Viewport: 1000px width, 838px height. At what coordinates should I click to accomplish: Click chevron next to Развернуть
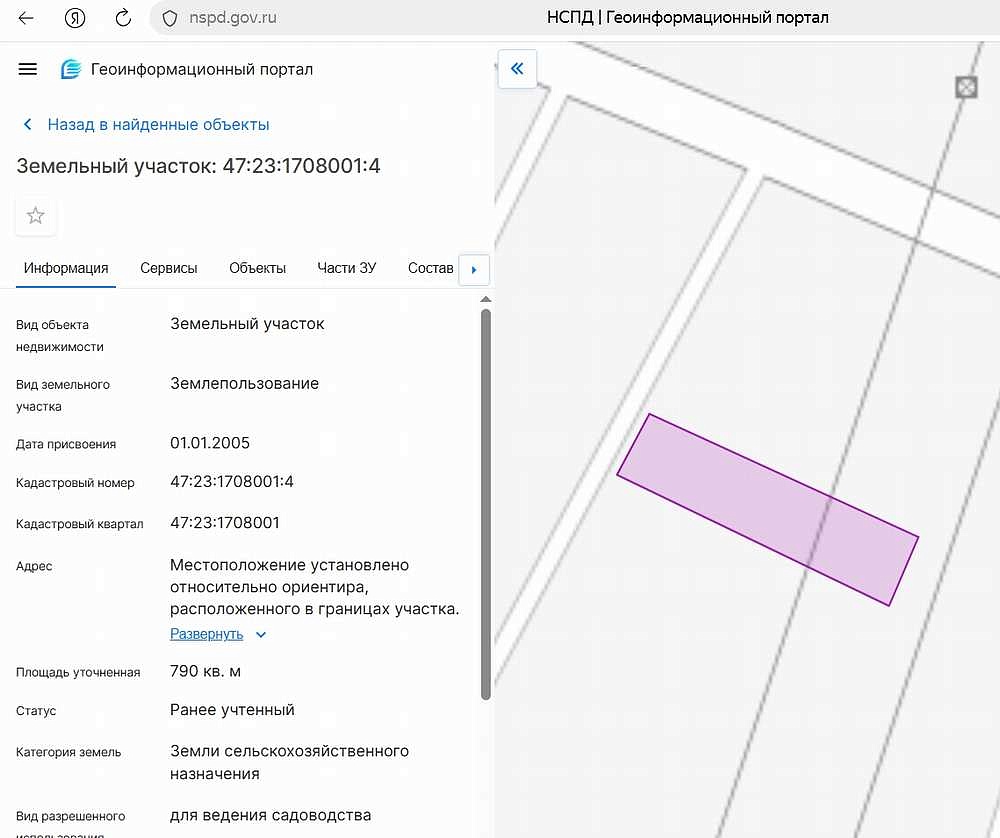(261, 635)
